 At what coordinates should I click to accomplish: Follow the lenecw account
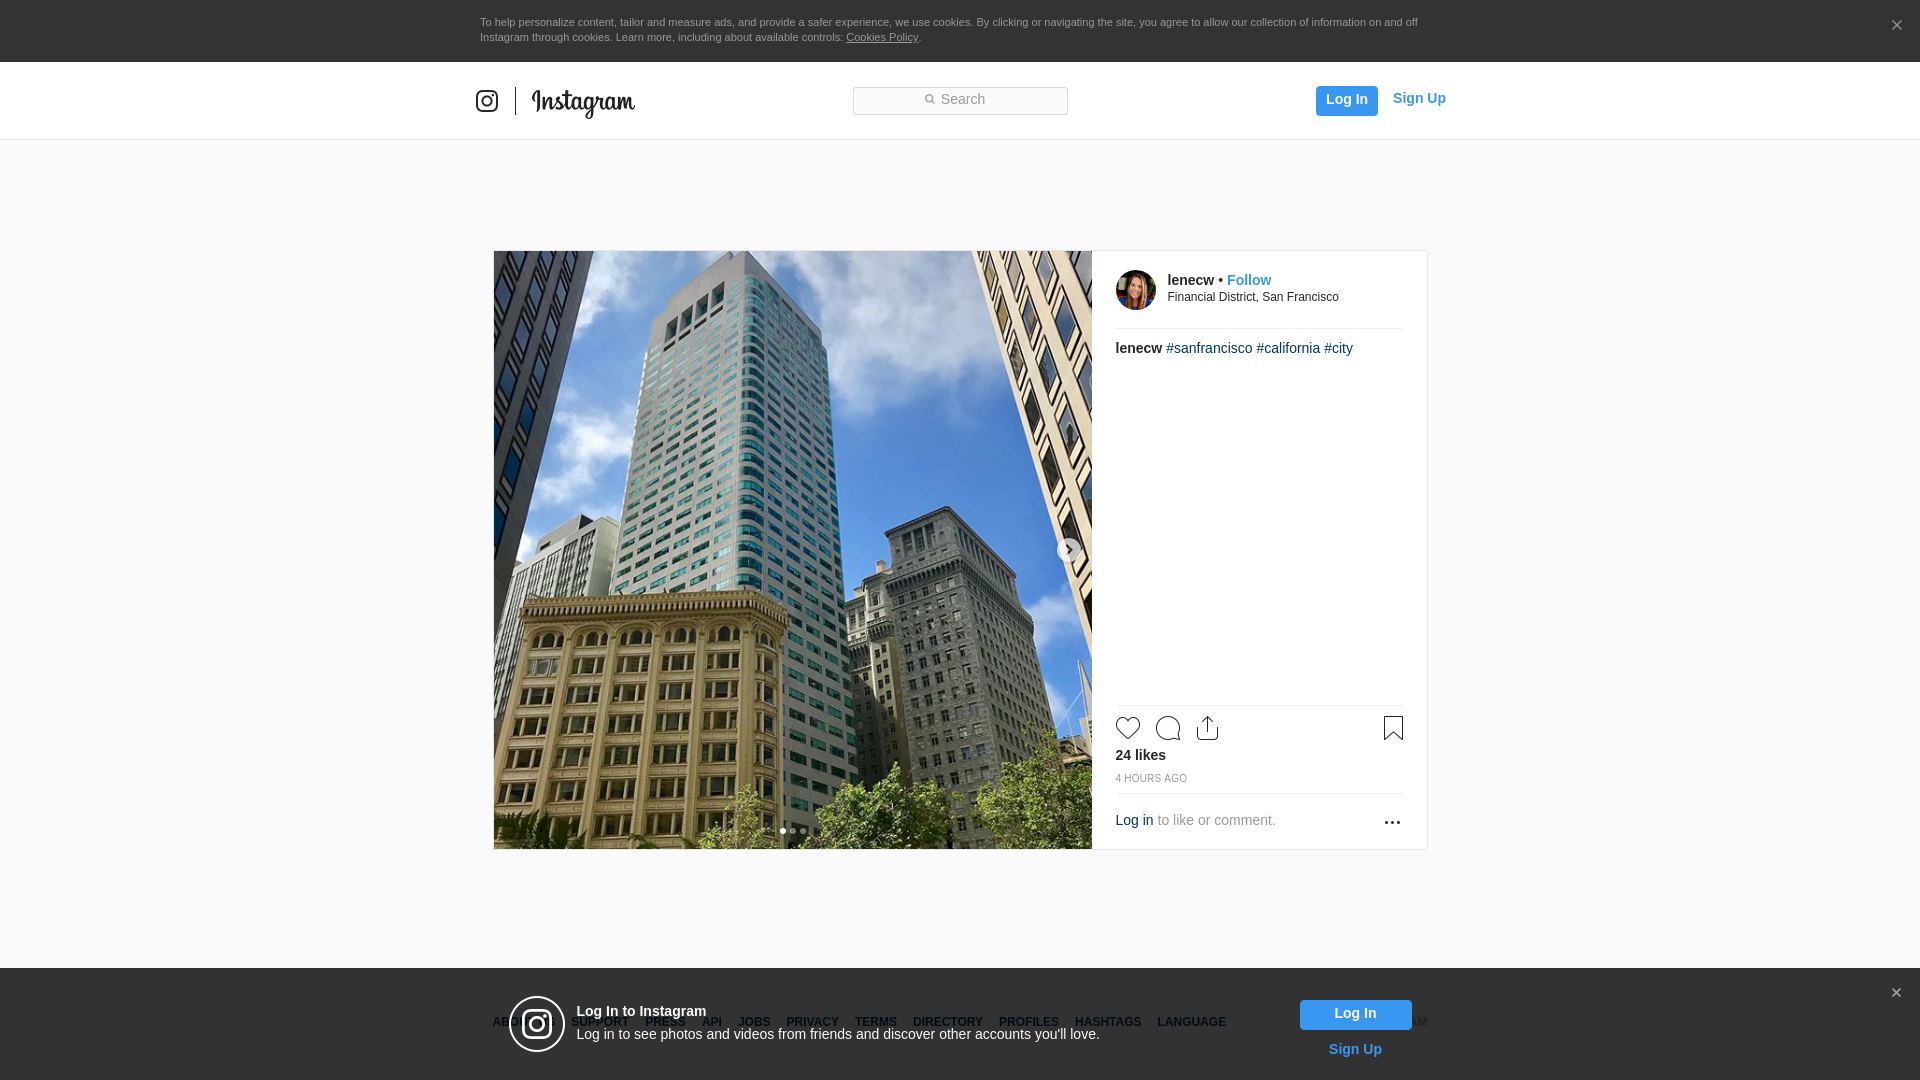[1248, 280]
